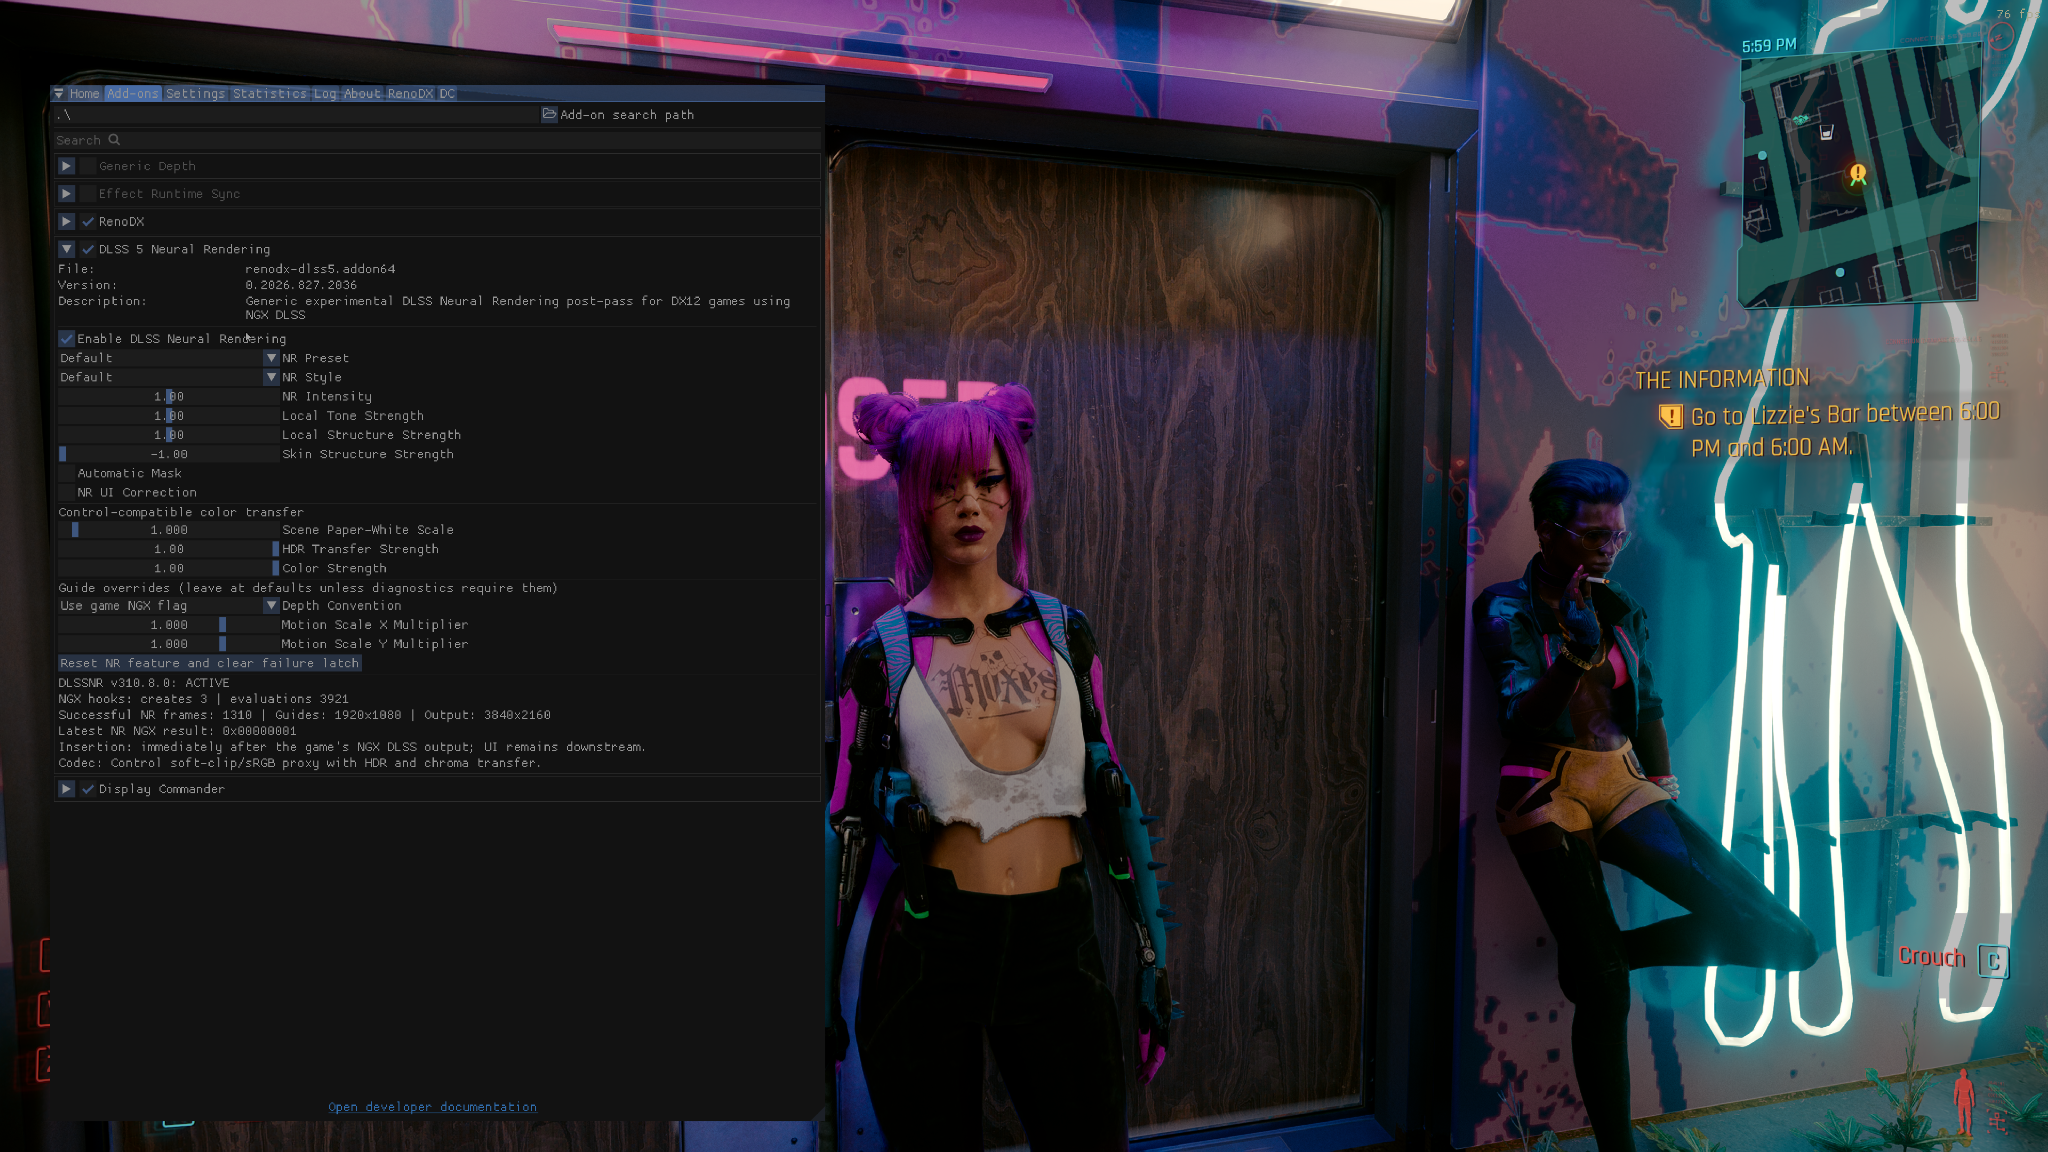This screenshot has width=2048, height=1152.
Task: Click the Codec: Control soft-clip/sRGB proxy line
Action: tap(300, 763)
